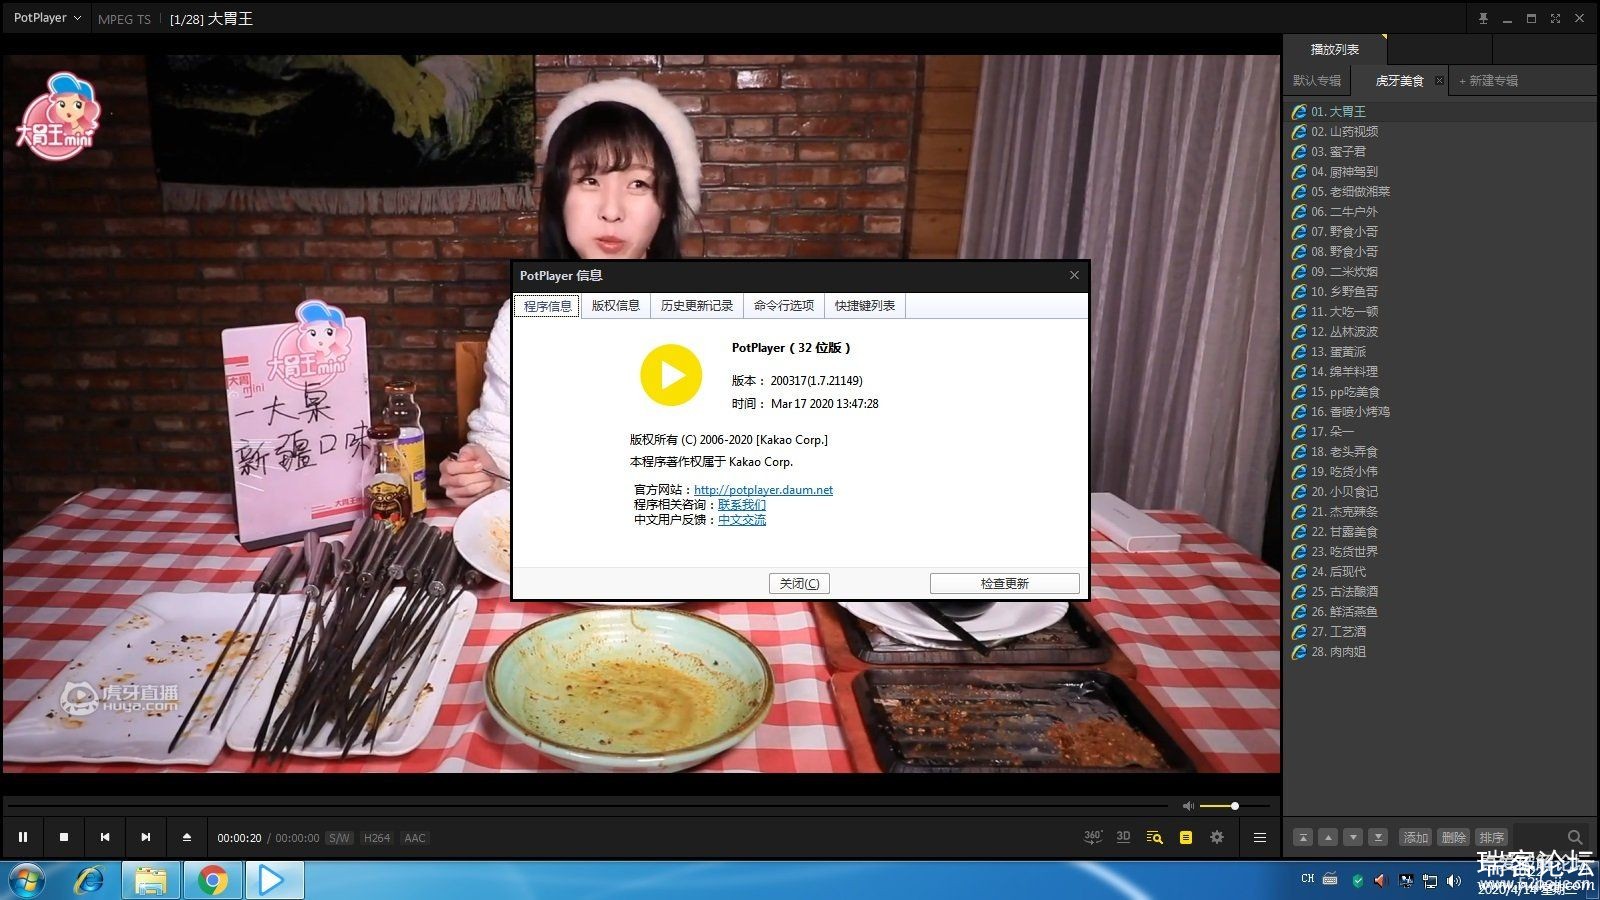Image resolution: width=1600 pixels, height=900 pixels.
Task: Move selected item to top of playlist
Action: click(1303, 837)
